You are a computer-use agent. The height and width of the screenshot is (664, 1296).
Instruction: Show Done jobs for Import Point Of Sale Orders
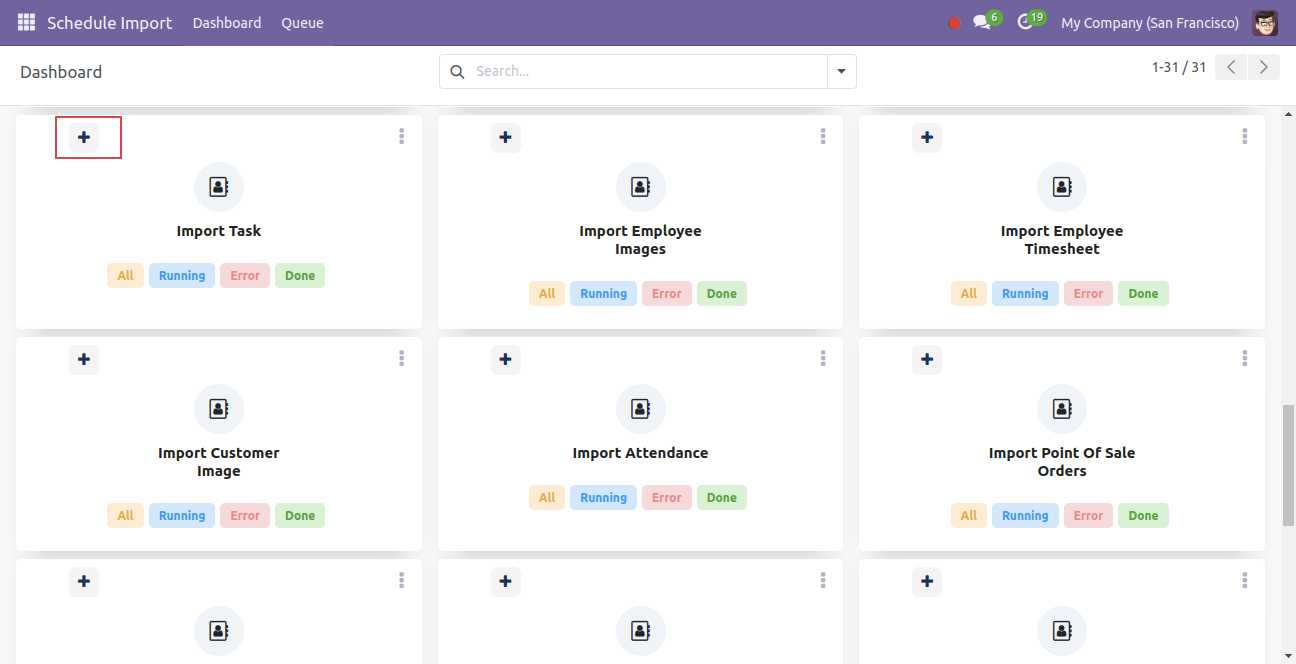click(1143, 516)
